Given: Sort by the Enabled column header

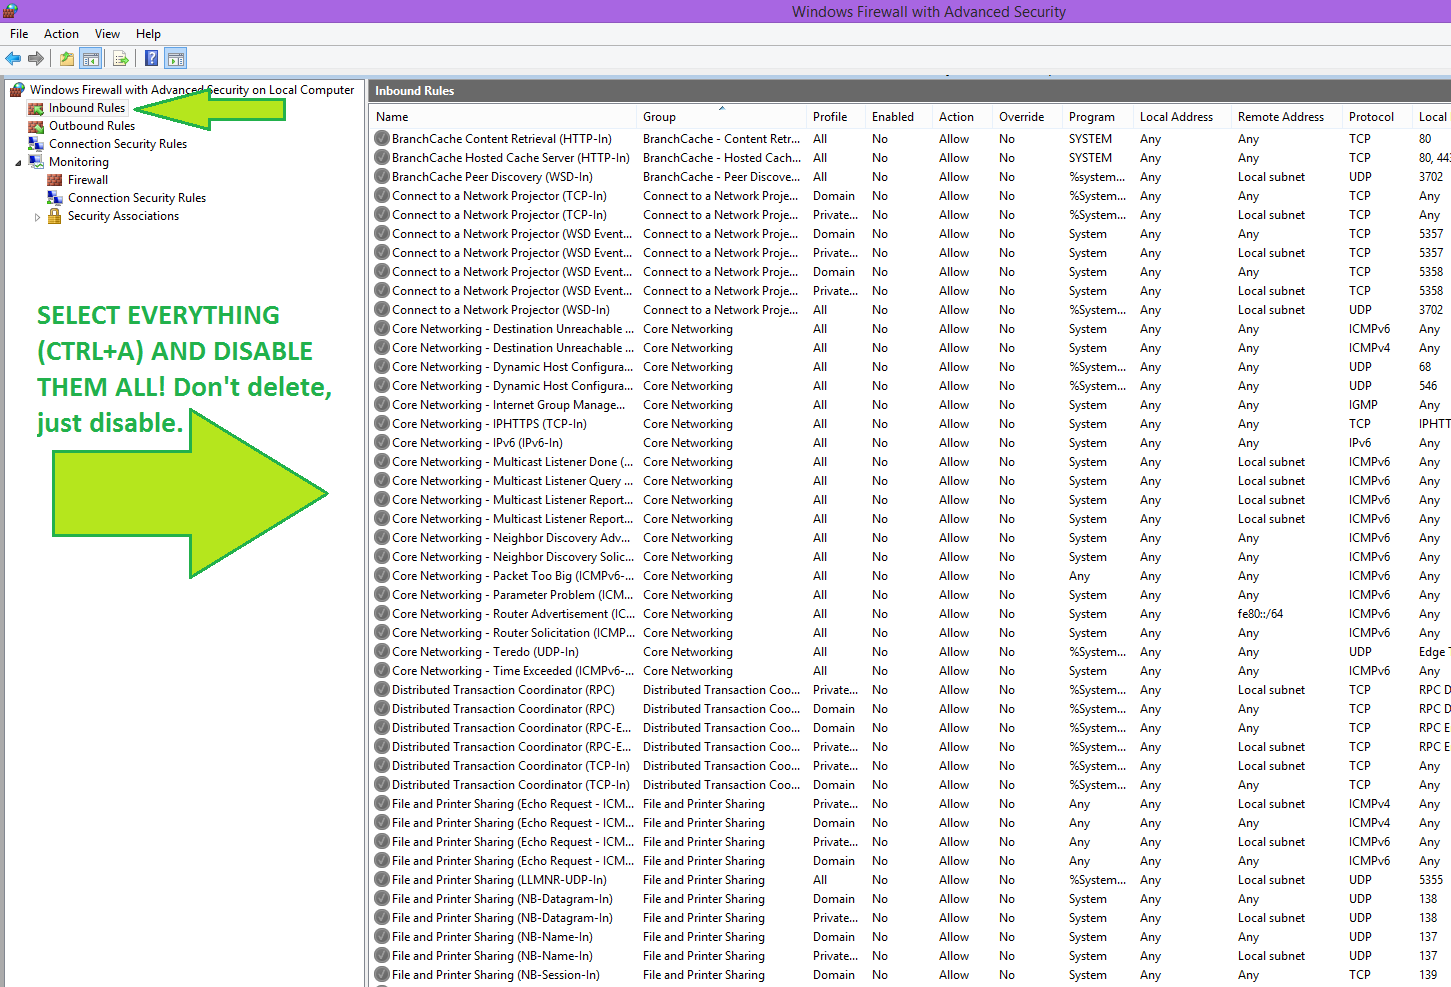Looking at the screenshot, I should tap(898, 117).
